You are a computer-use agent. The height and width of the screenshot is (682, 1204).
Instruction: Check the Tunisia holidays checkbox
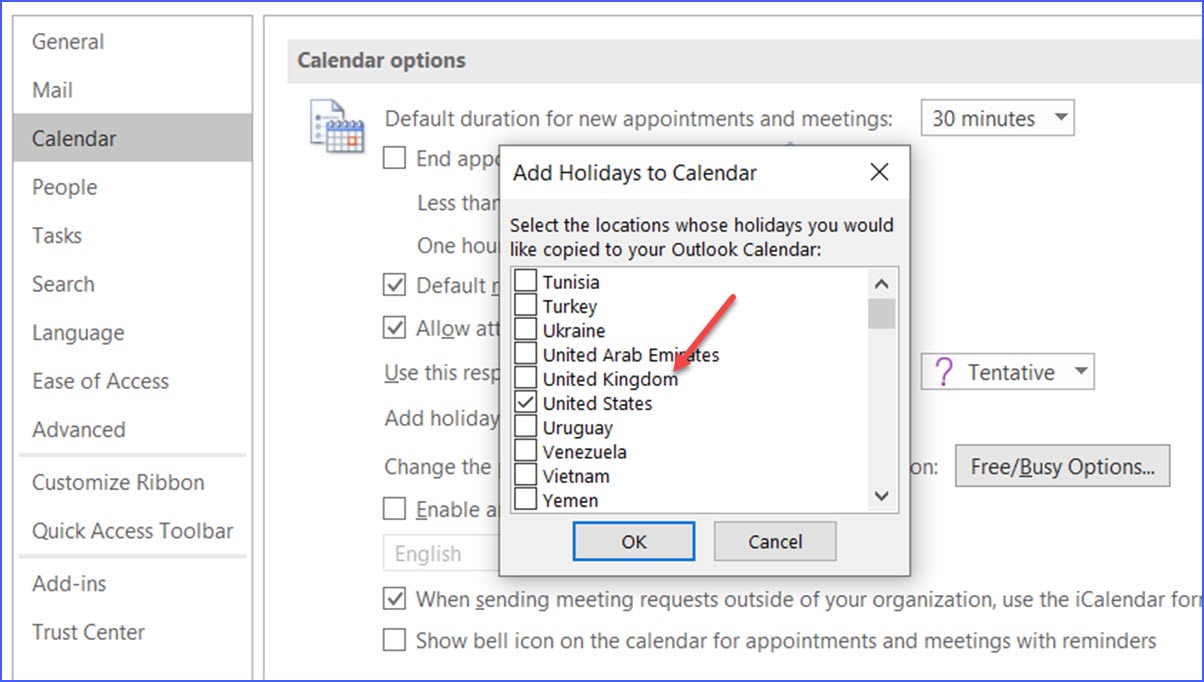524,282
